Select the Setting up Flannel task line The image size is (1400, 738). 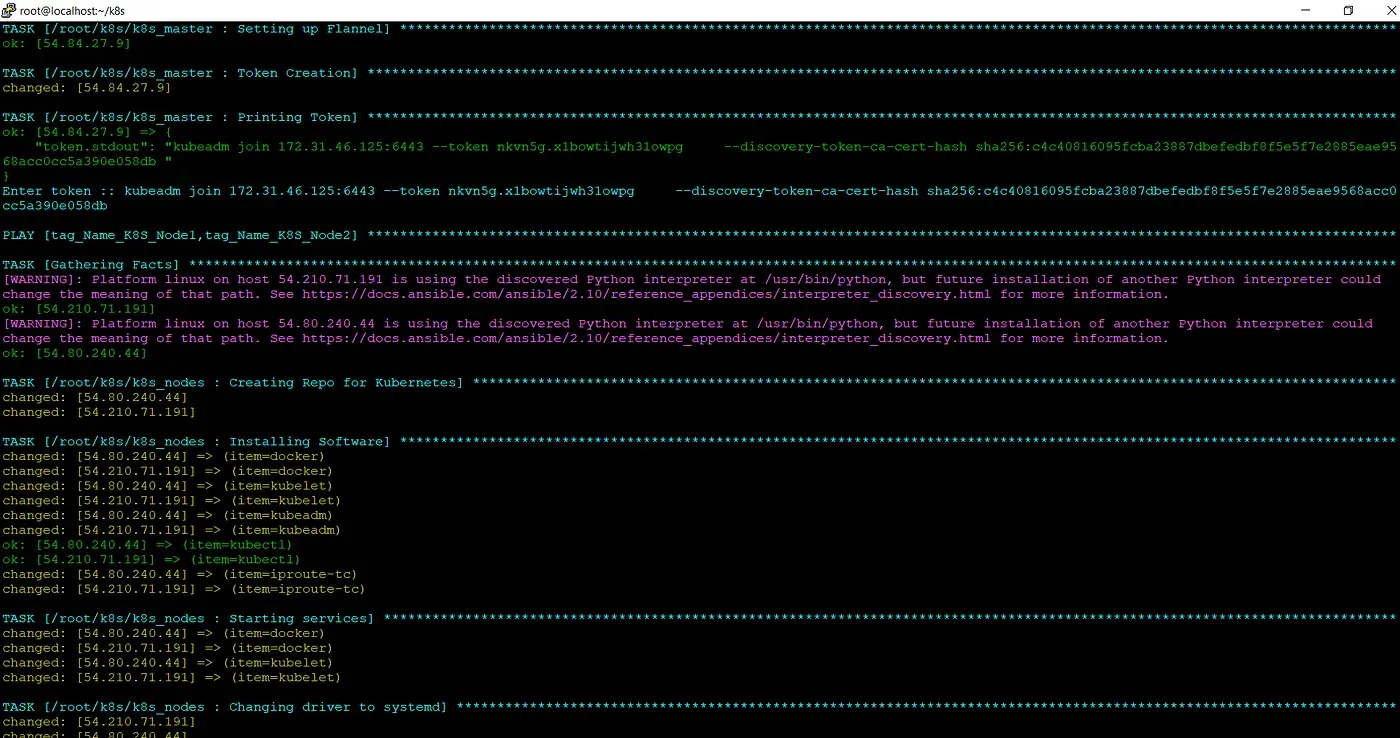click(x=700, y=29)
